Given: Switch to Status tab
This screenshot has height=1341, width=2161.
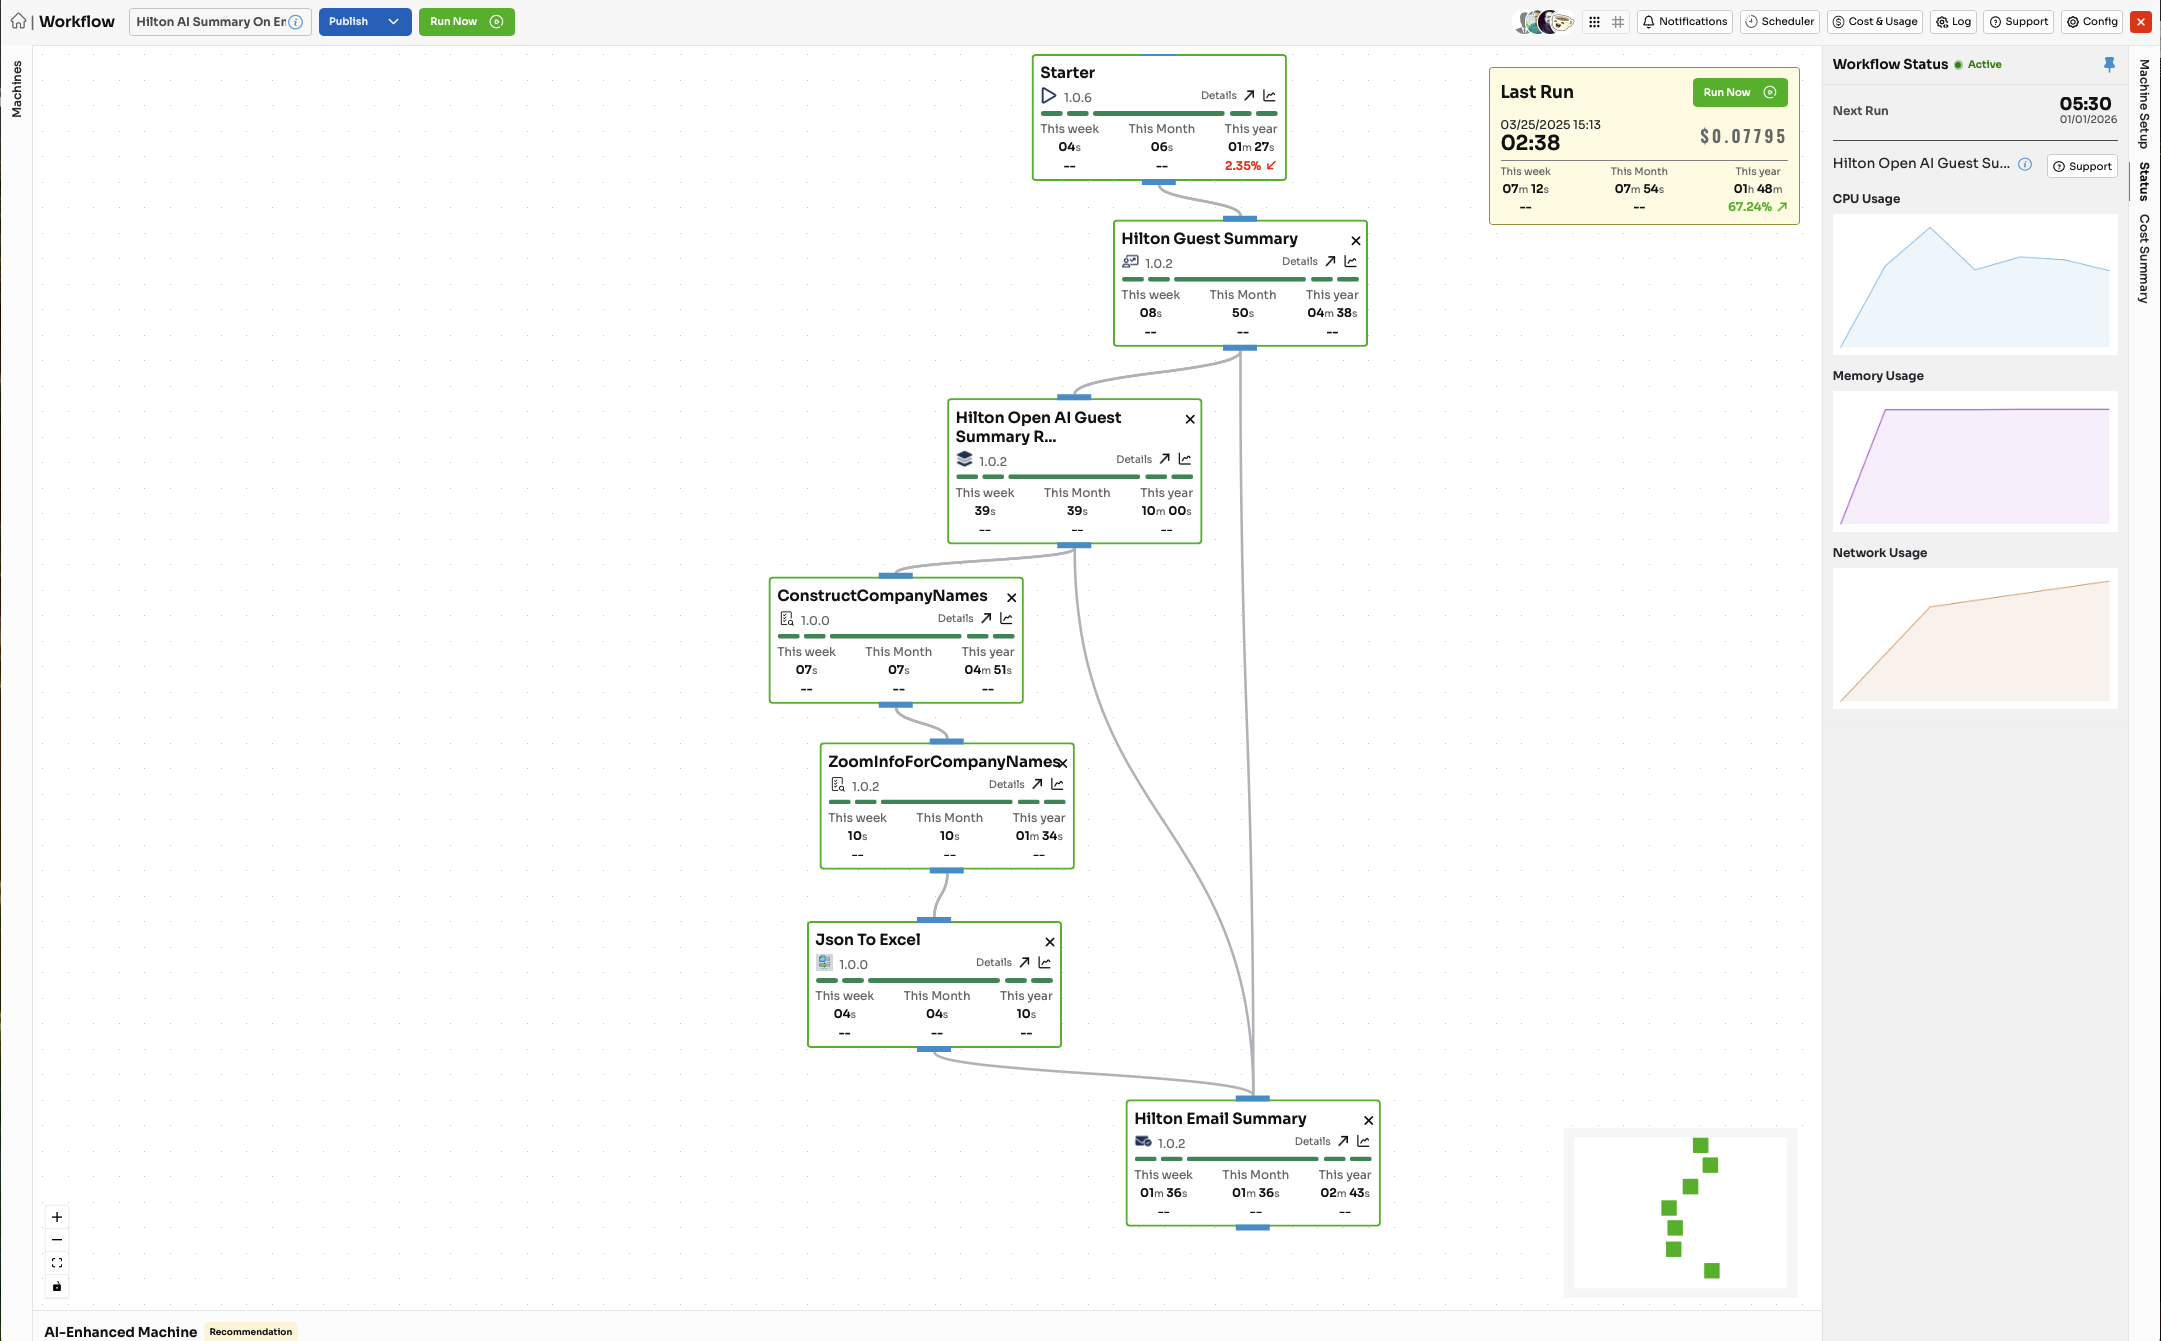Looking at the screenshot, I should tap(2144, 181).
